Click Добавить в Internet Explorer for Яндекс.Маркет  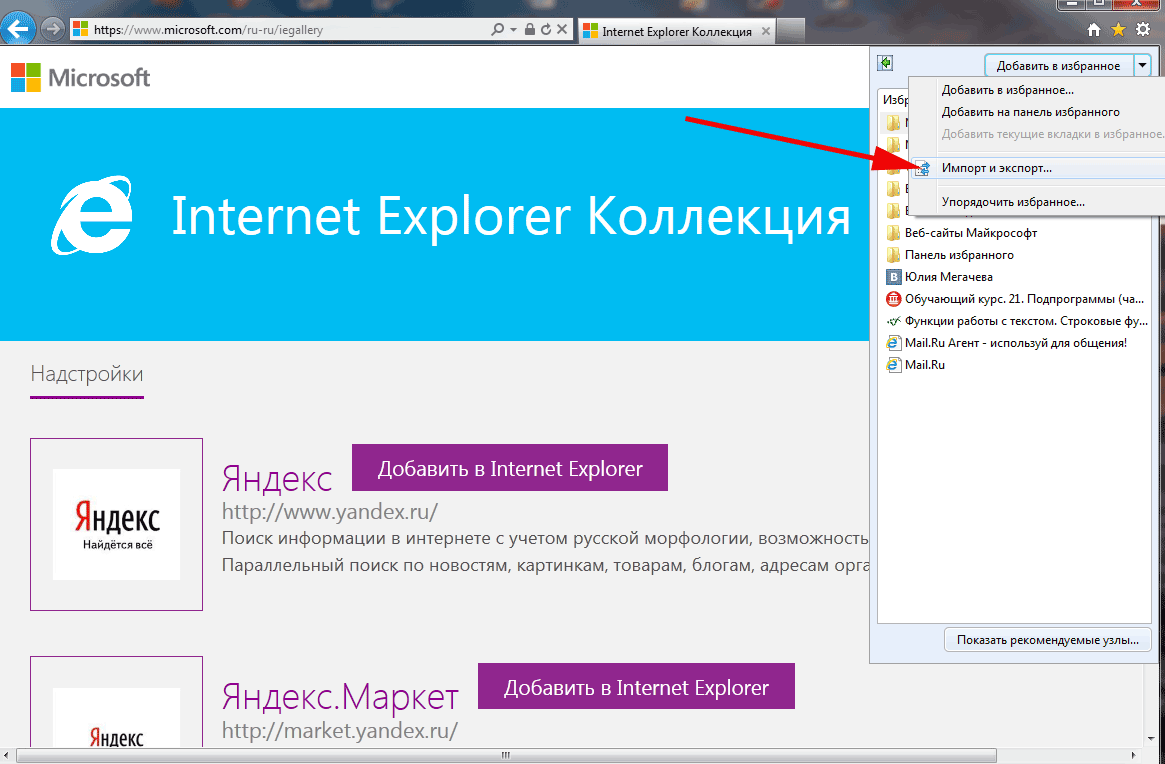coord(636,687)
